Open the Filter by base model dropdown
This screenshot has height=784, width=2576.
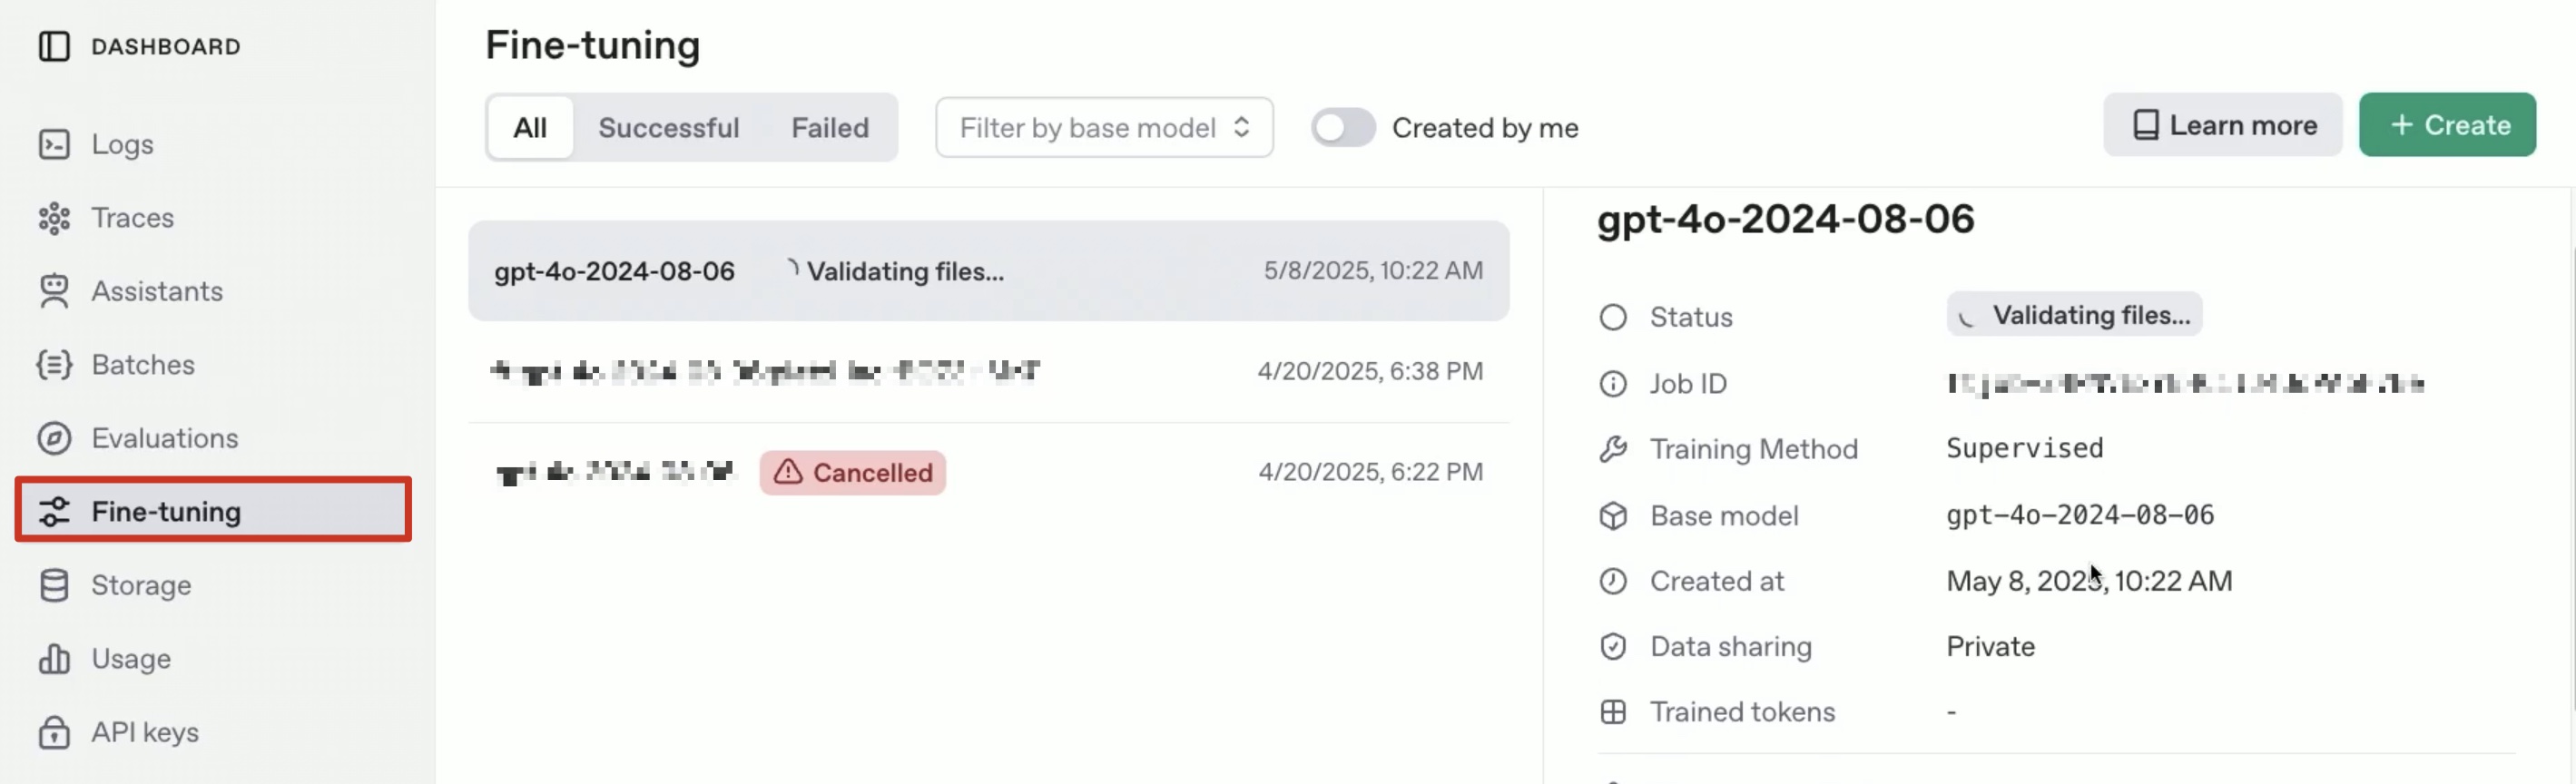coord(1104,127)
